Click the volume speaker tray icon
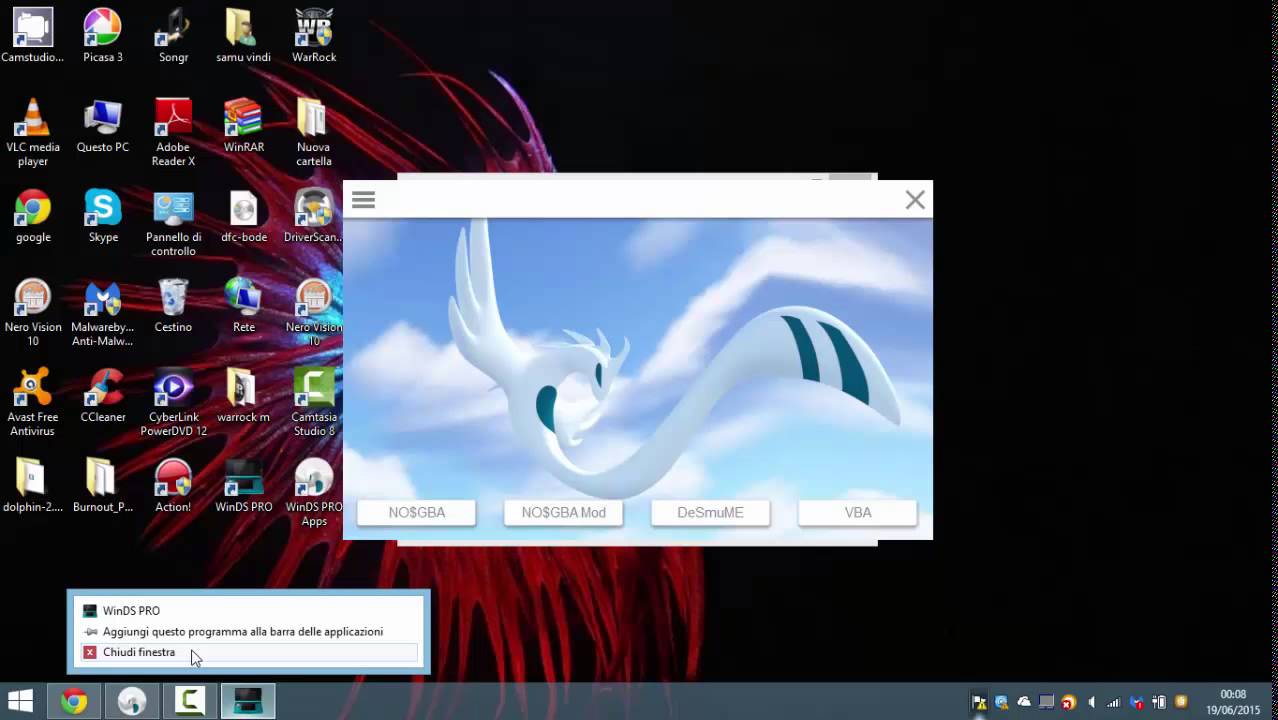This screenshot has width=1278, height=720. (1091, 702)
